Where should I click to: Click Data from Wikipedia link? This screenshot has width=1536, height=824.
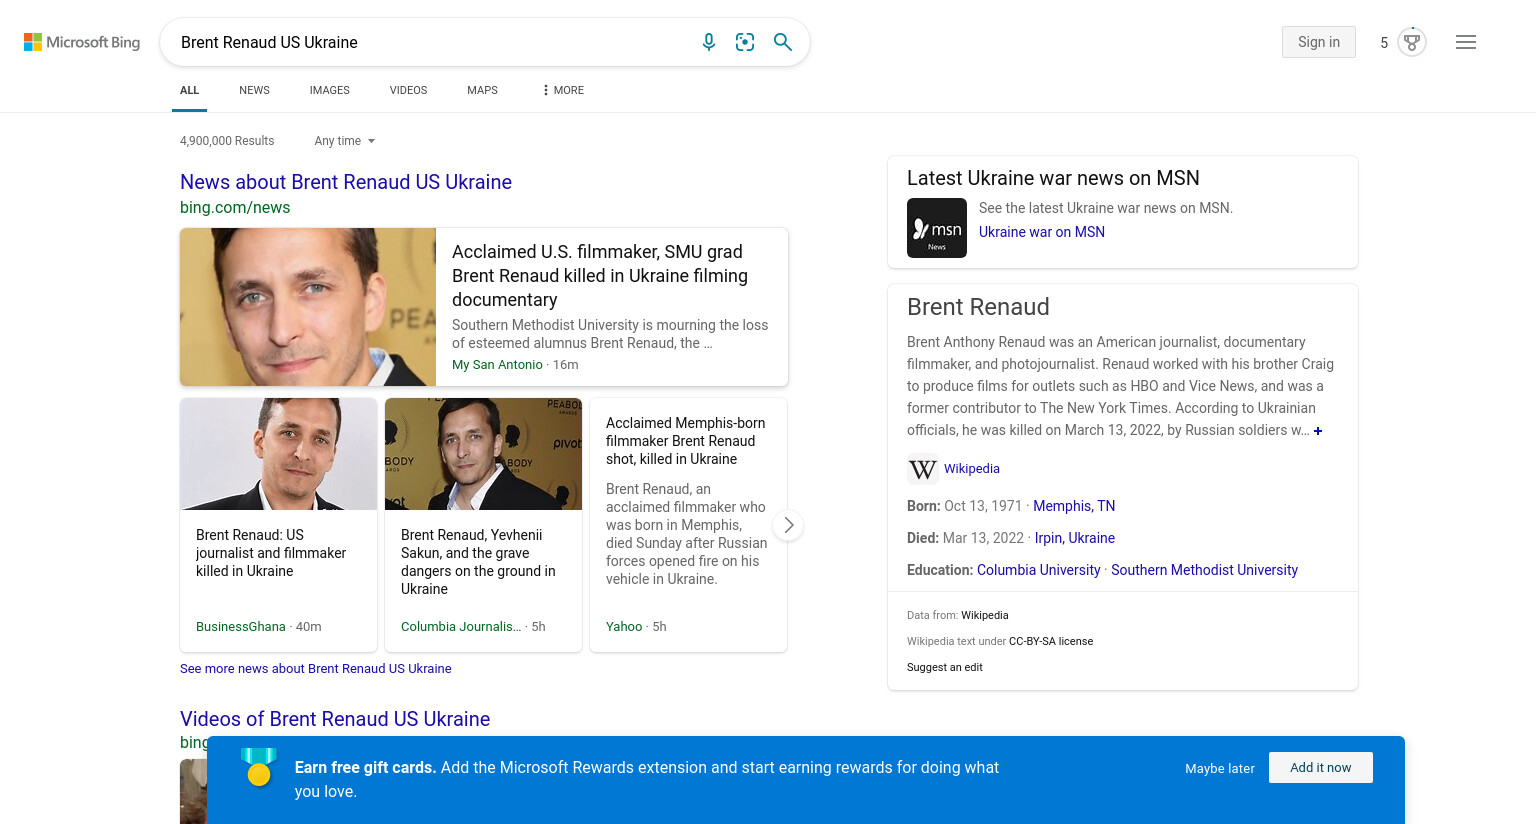point(985,616)
